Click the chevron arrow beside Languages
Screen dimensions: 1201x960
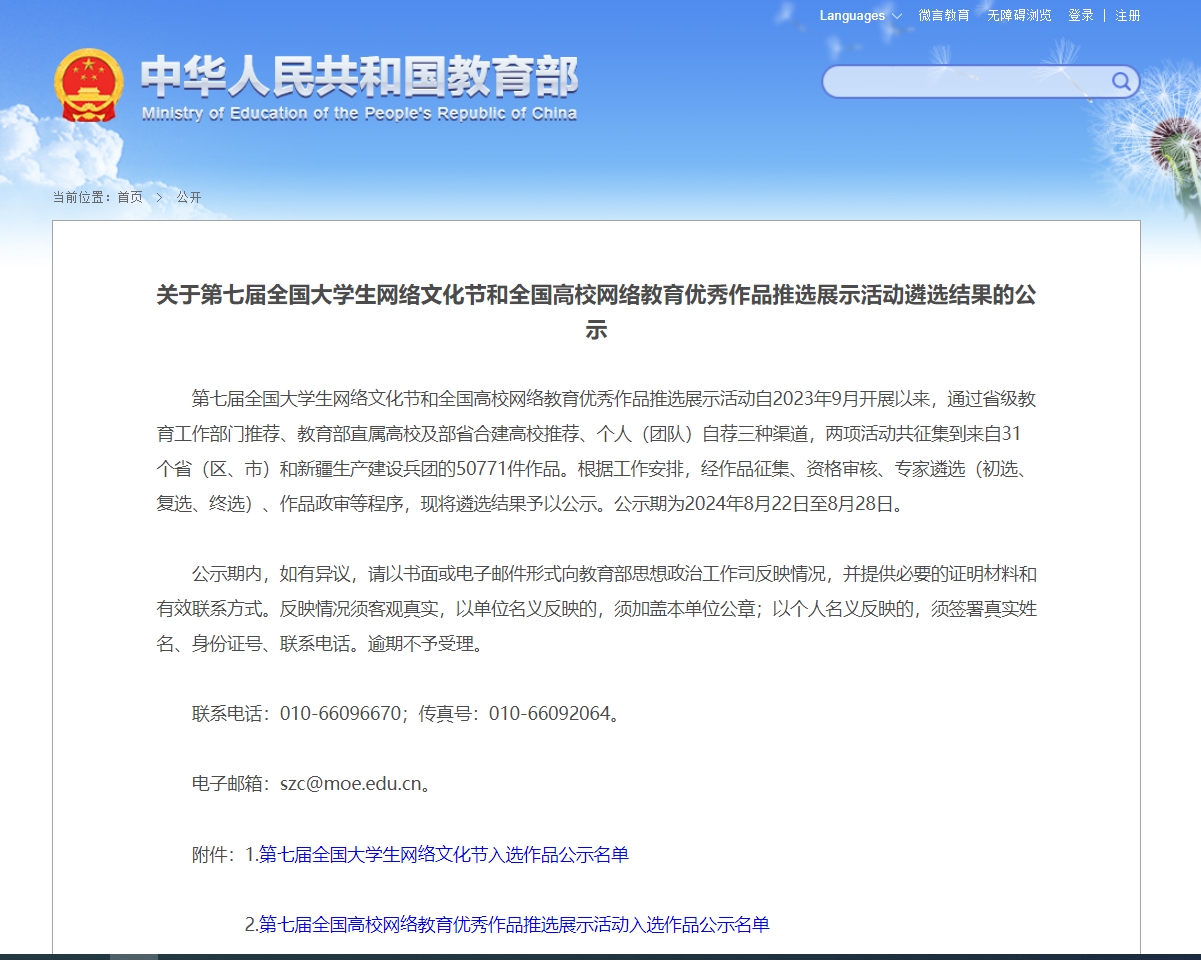point(897,16)
